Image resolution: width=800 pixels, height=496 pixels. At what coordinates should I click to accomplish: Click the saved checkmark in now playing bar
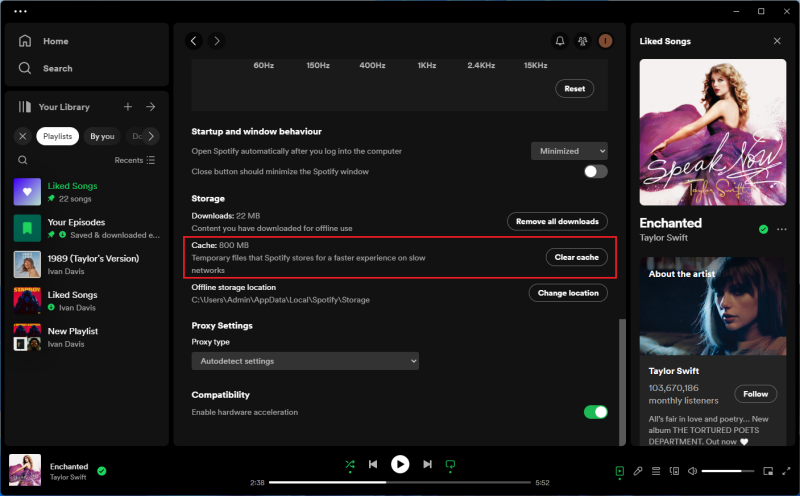point(102,471)
